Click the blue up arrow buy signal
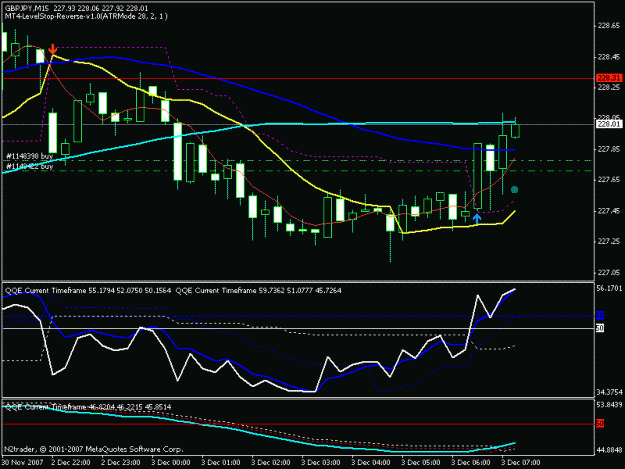 tap(477, 218)
